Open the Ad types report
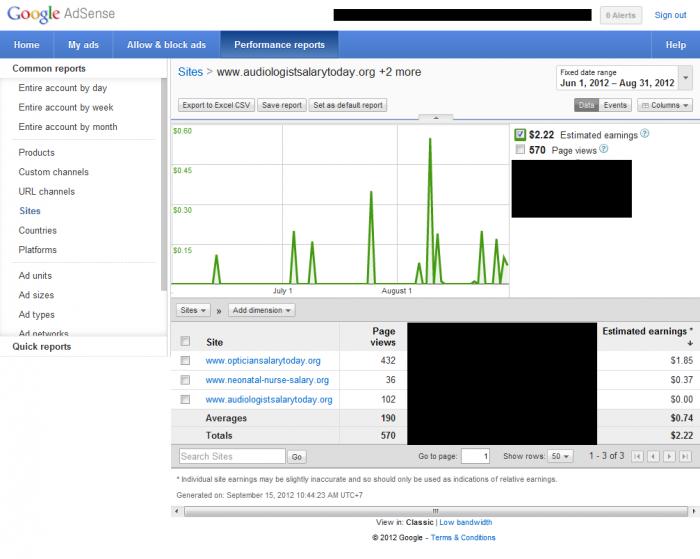Image resolution: width=700 pixels, height=559 pixels. tap(37, 315)
